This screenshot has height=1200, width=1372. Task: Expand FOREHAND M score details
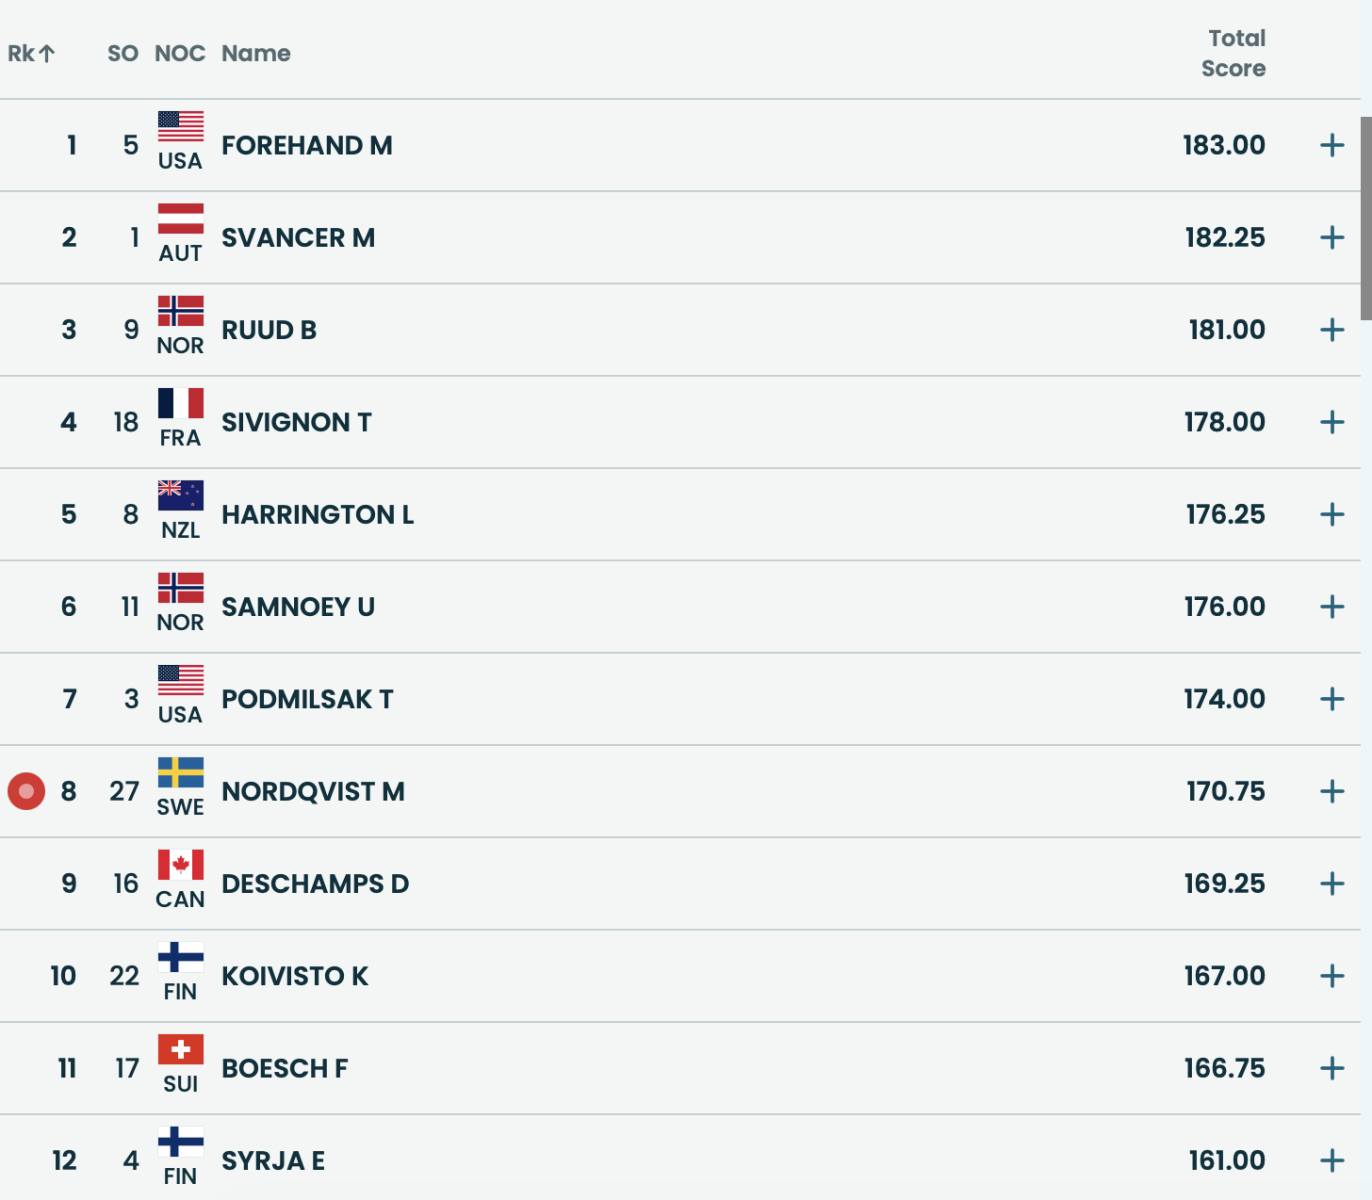pyautogui.click(x=1331, y=146)
